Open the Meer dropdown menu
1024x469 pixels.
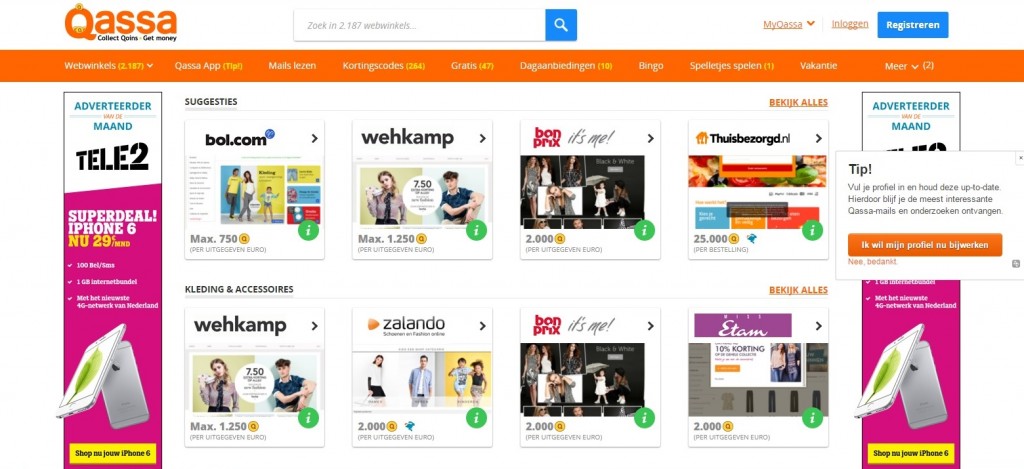pos(909,66)
